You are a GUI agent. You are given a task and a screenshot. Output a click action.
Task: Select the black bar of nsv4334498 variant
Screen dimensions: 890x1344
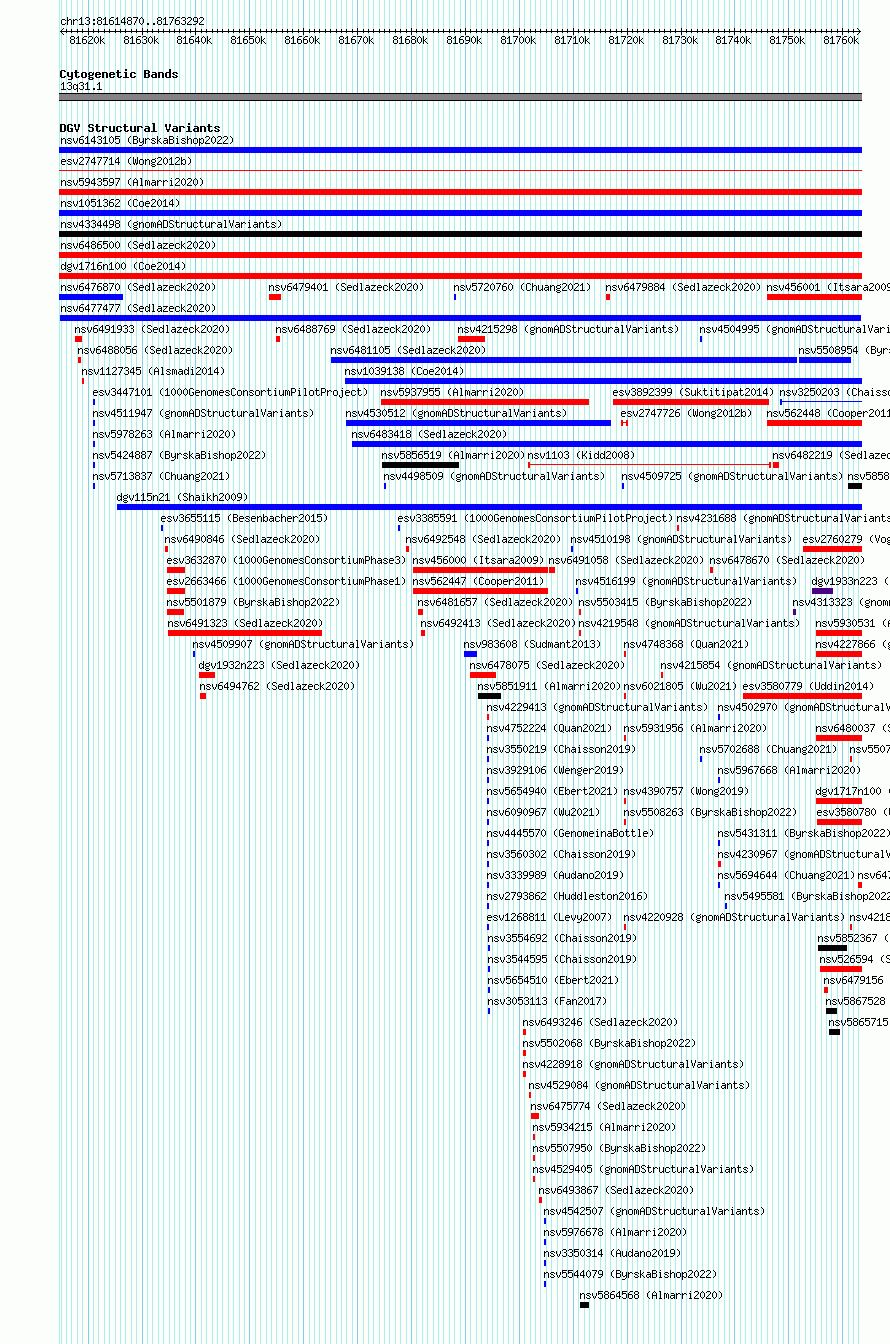[x=461, y=234]
